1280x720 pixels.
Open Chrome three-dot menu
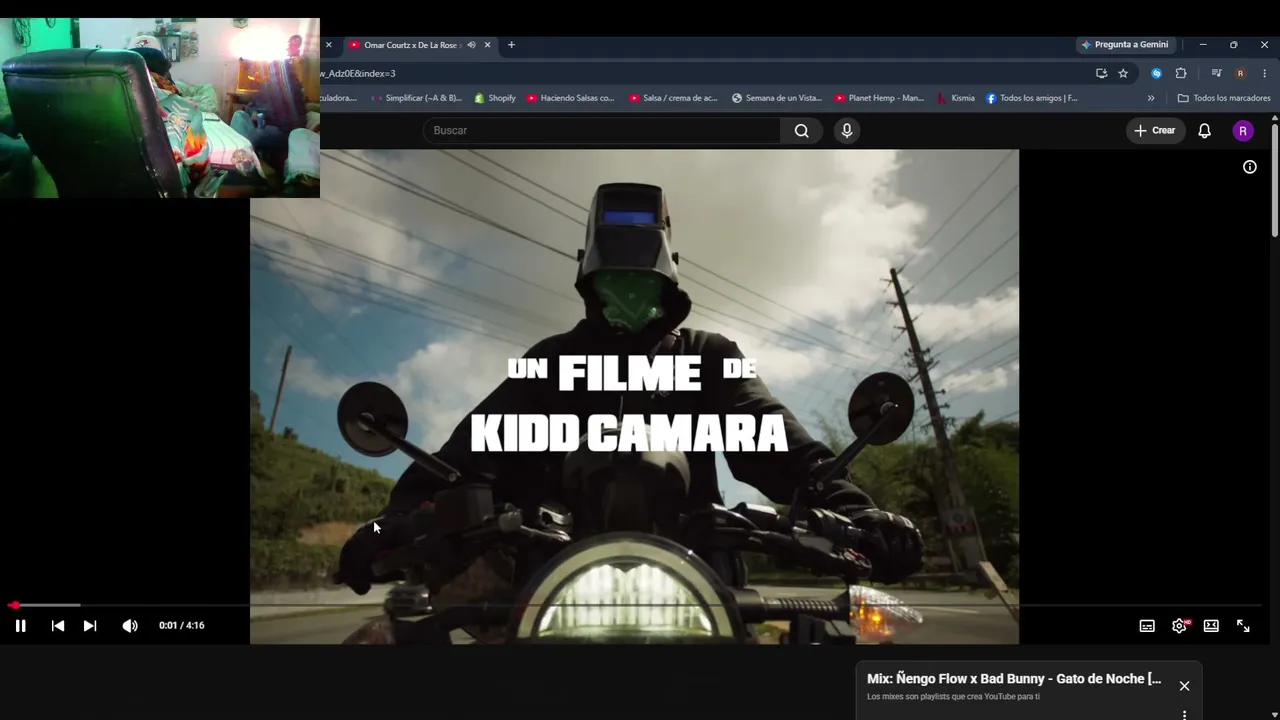point(1264,73)
